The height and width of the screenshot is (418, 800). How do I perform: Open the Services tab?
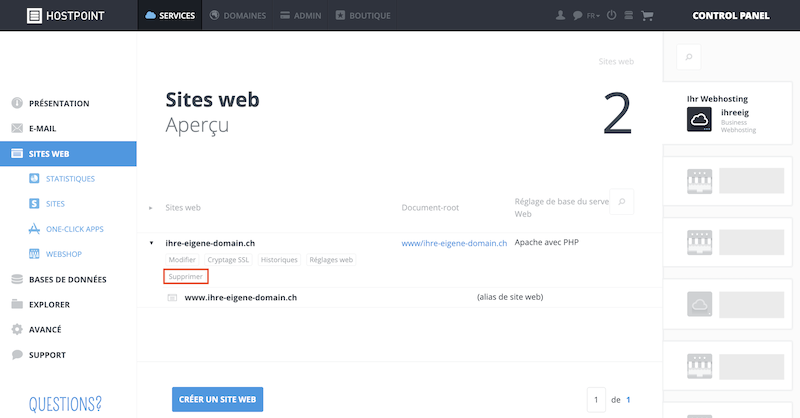click(x=170, y=16)
